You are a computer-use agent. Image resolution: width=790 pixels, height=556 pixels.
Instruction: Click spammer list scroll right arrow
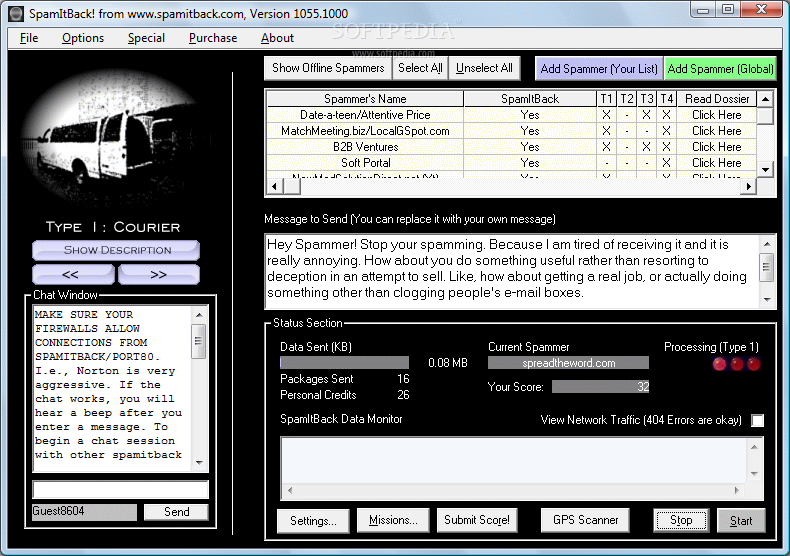click(749, 186)
